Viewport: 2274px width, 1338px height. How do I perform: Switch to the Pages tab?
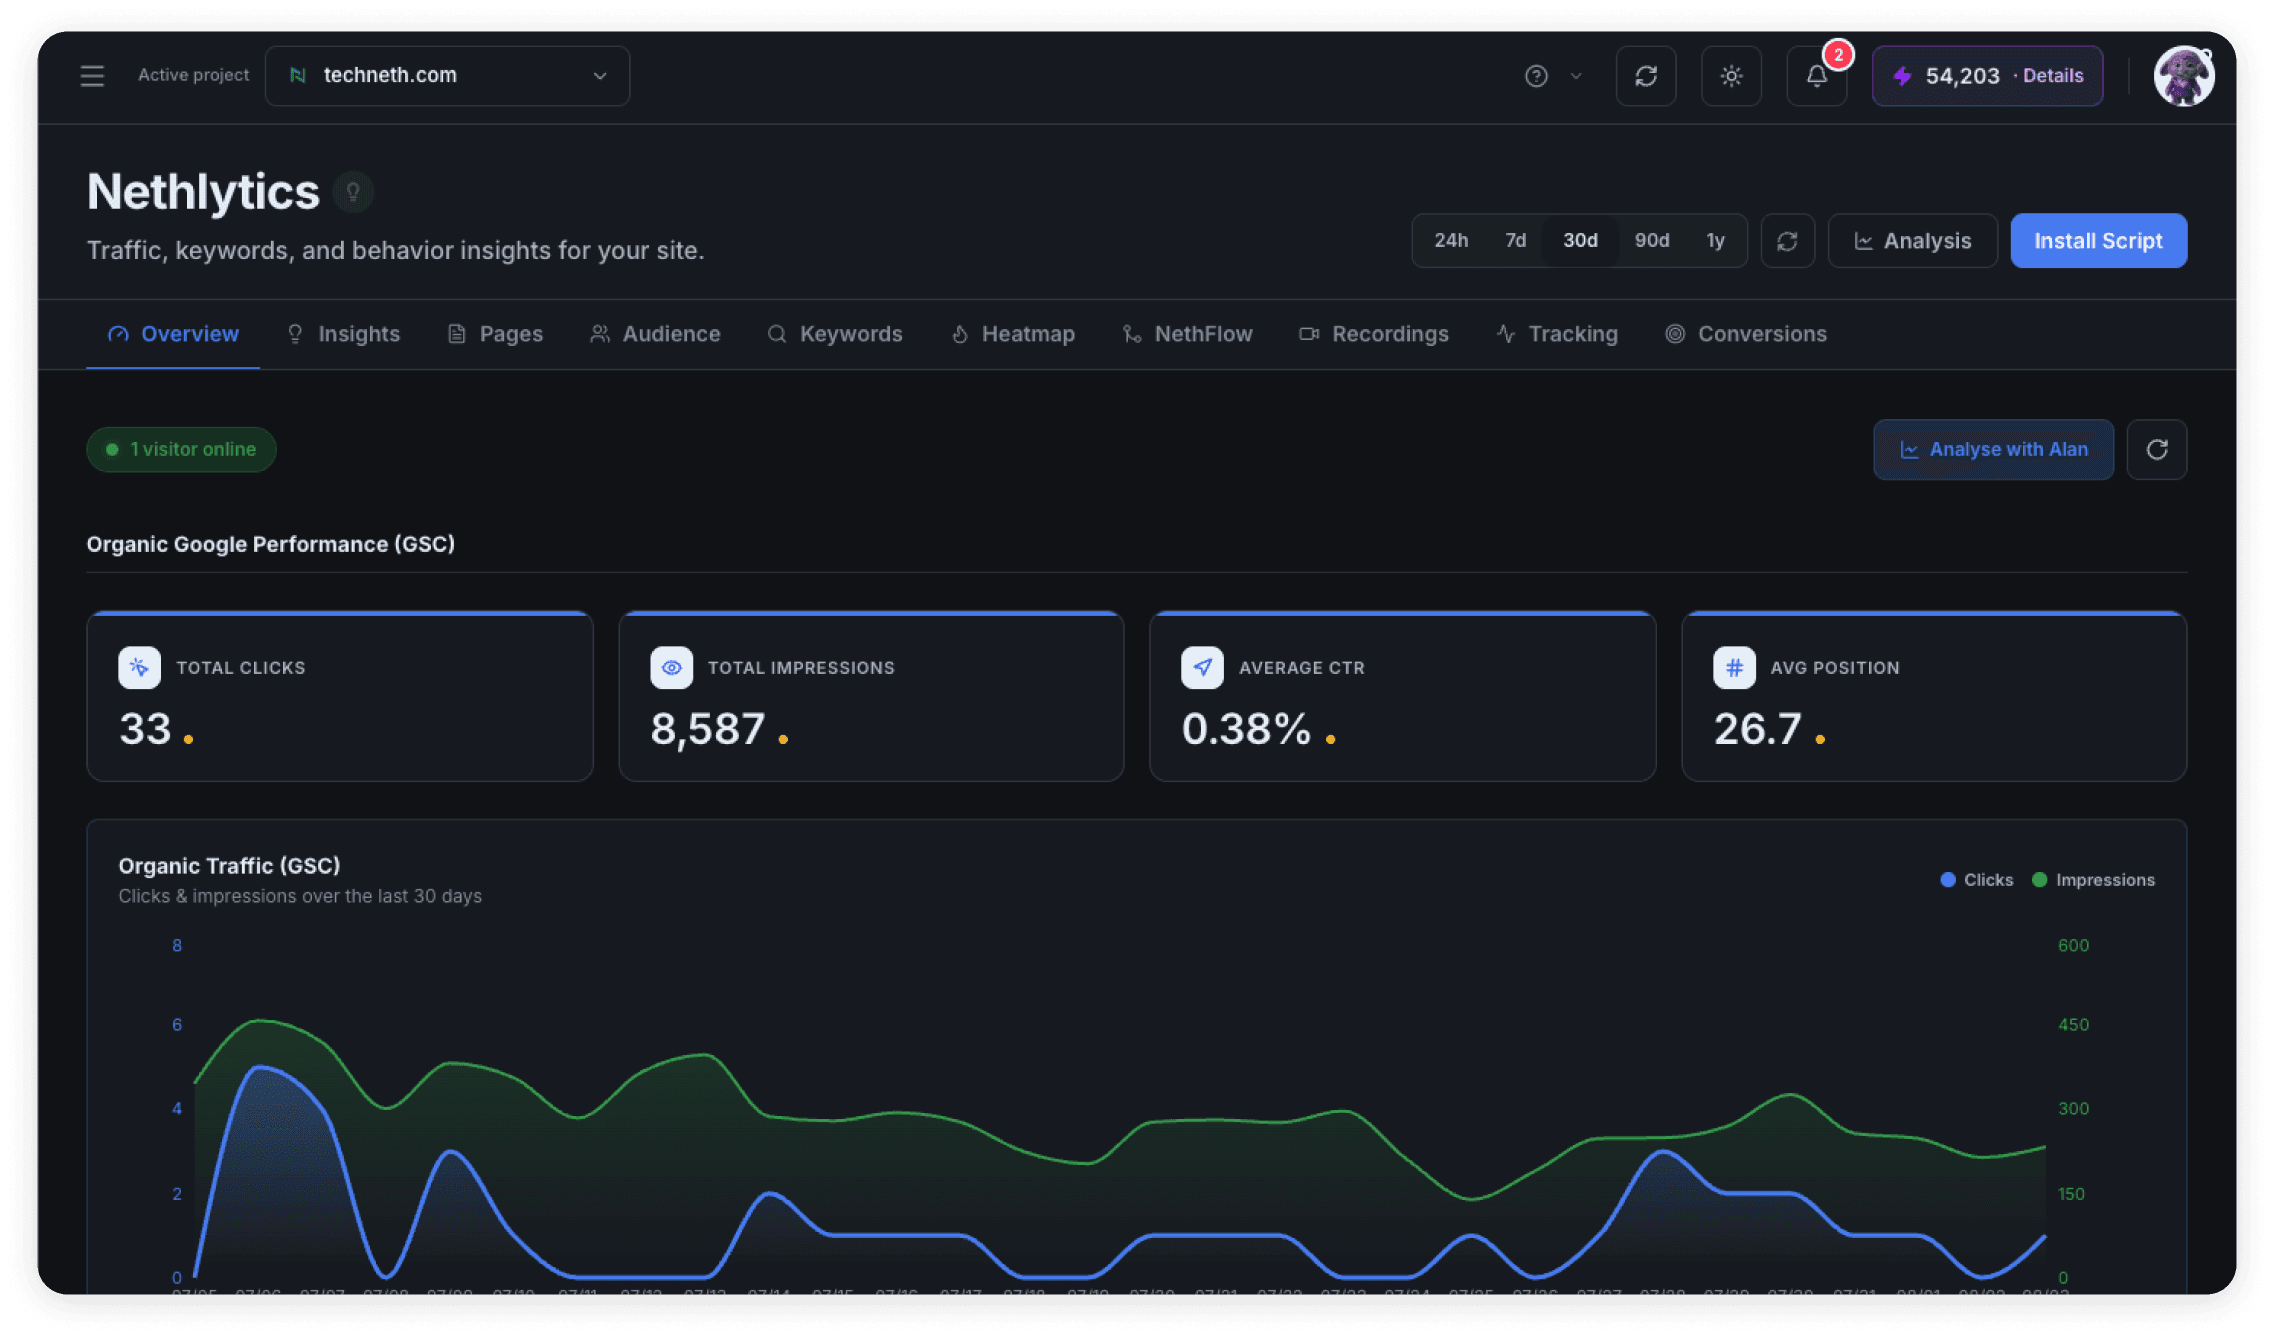click(496, 334)
